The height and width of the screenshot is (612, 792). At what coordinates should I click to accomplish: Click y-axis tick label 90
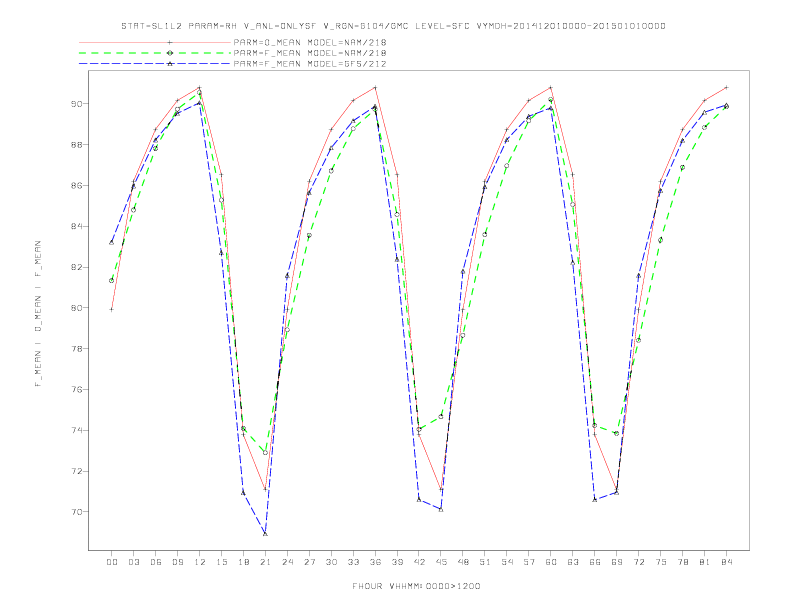(x=77, y=104)
